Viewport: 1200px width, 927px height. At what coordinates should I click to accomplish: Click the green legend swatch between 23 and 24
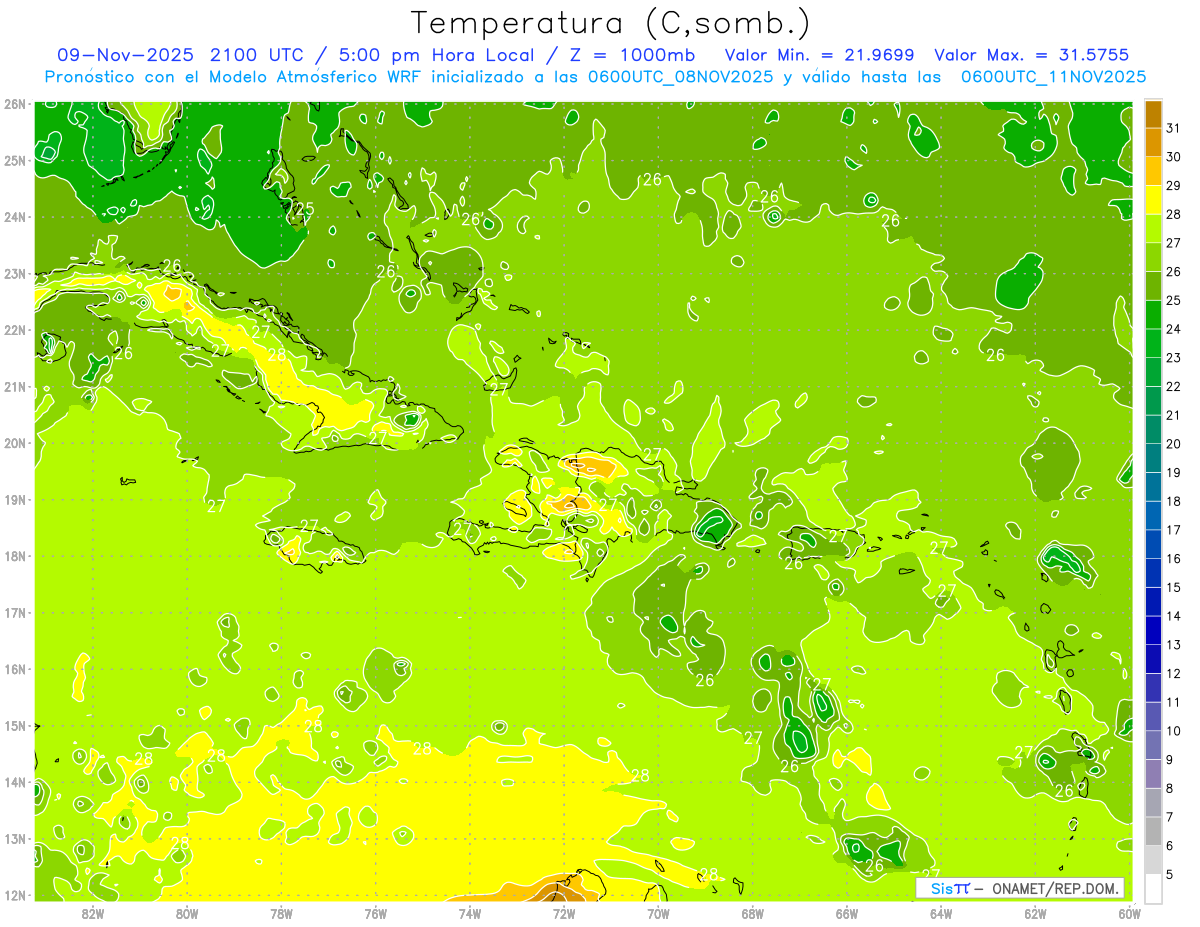point(1153,343)
